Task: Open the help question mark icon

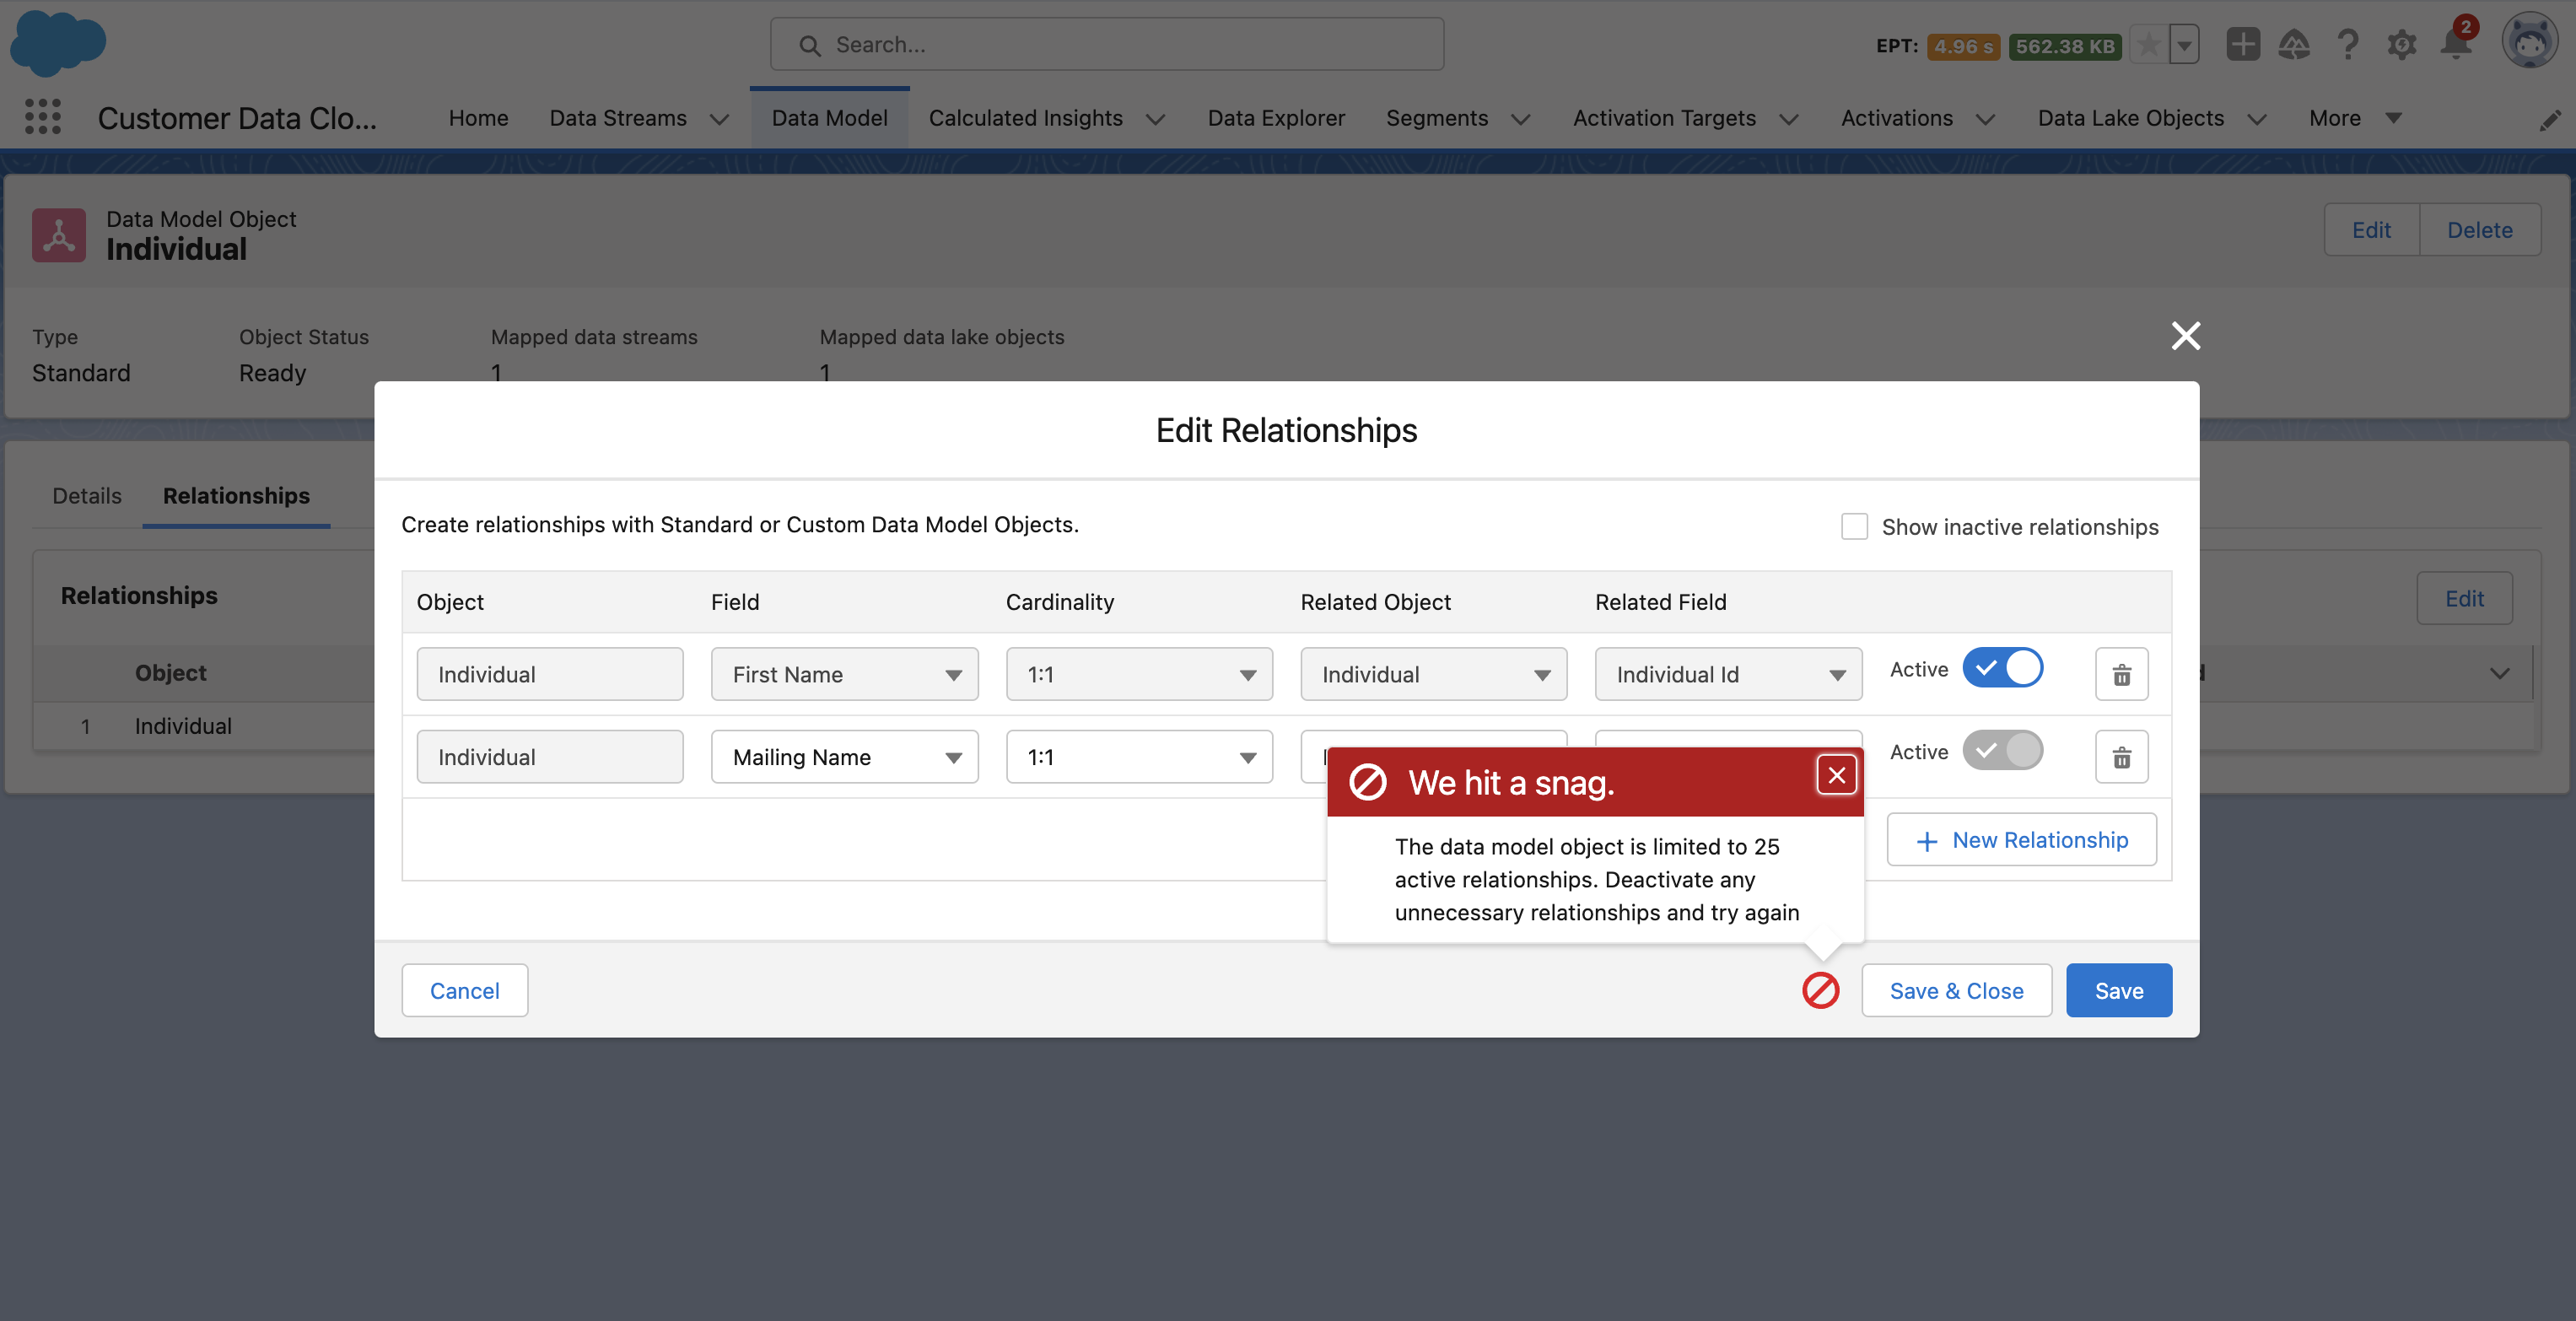Action: coord(2348,44)
